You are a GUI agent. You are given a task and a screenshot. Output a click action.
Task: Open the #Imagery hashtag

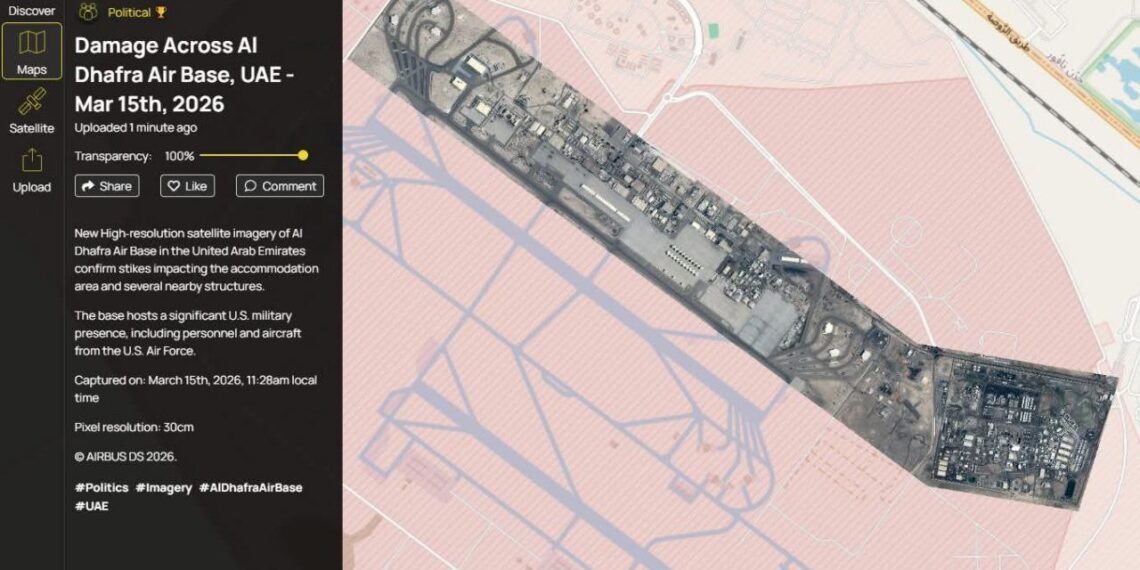(164, 488)
